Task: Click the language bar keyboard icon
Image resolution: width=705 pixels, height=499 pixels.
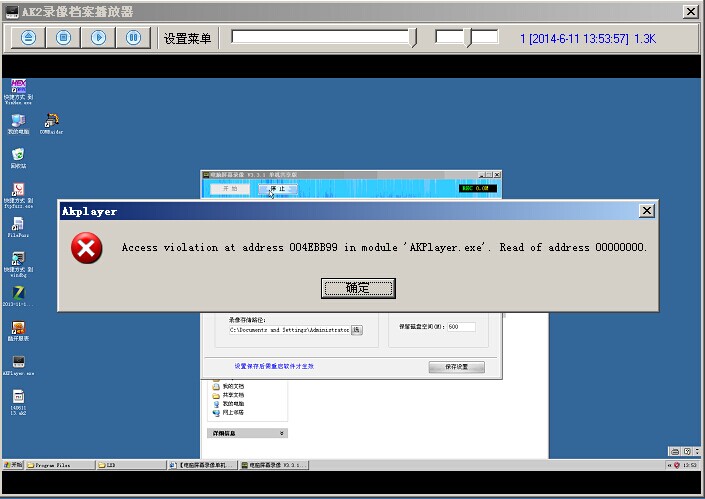Action: click(674, 451)
